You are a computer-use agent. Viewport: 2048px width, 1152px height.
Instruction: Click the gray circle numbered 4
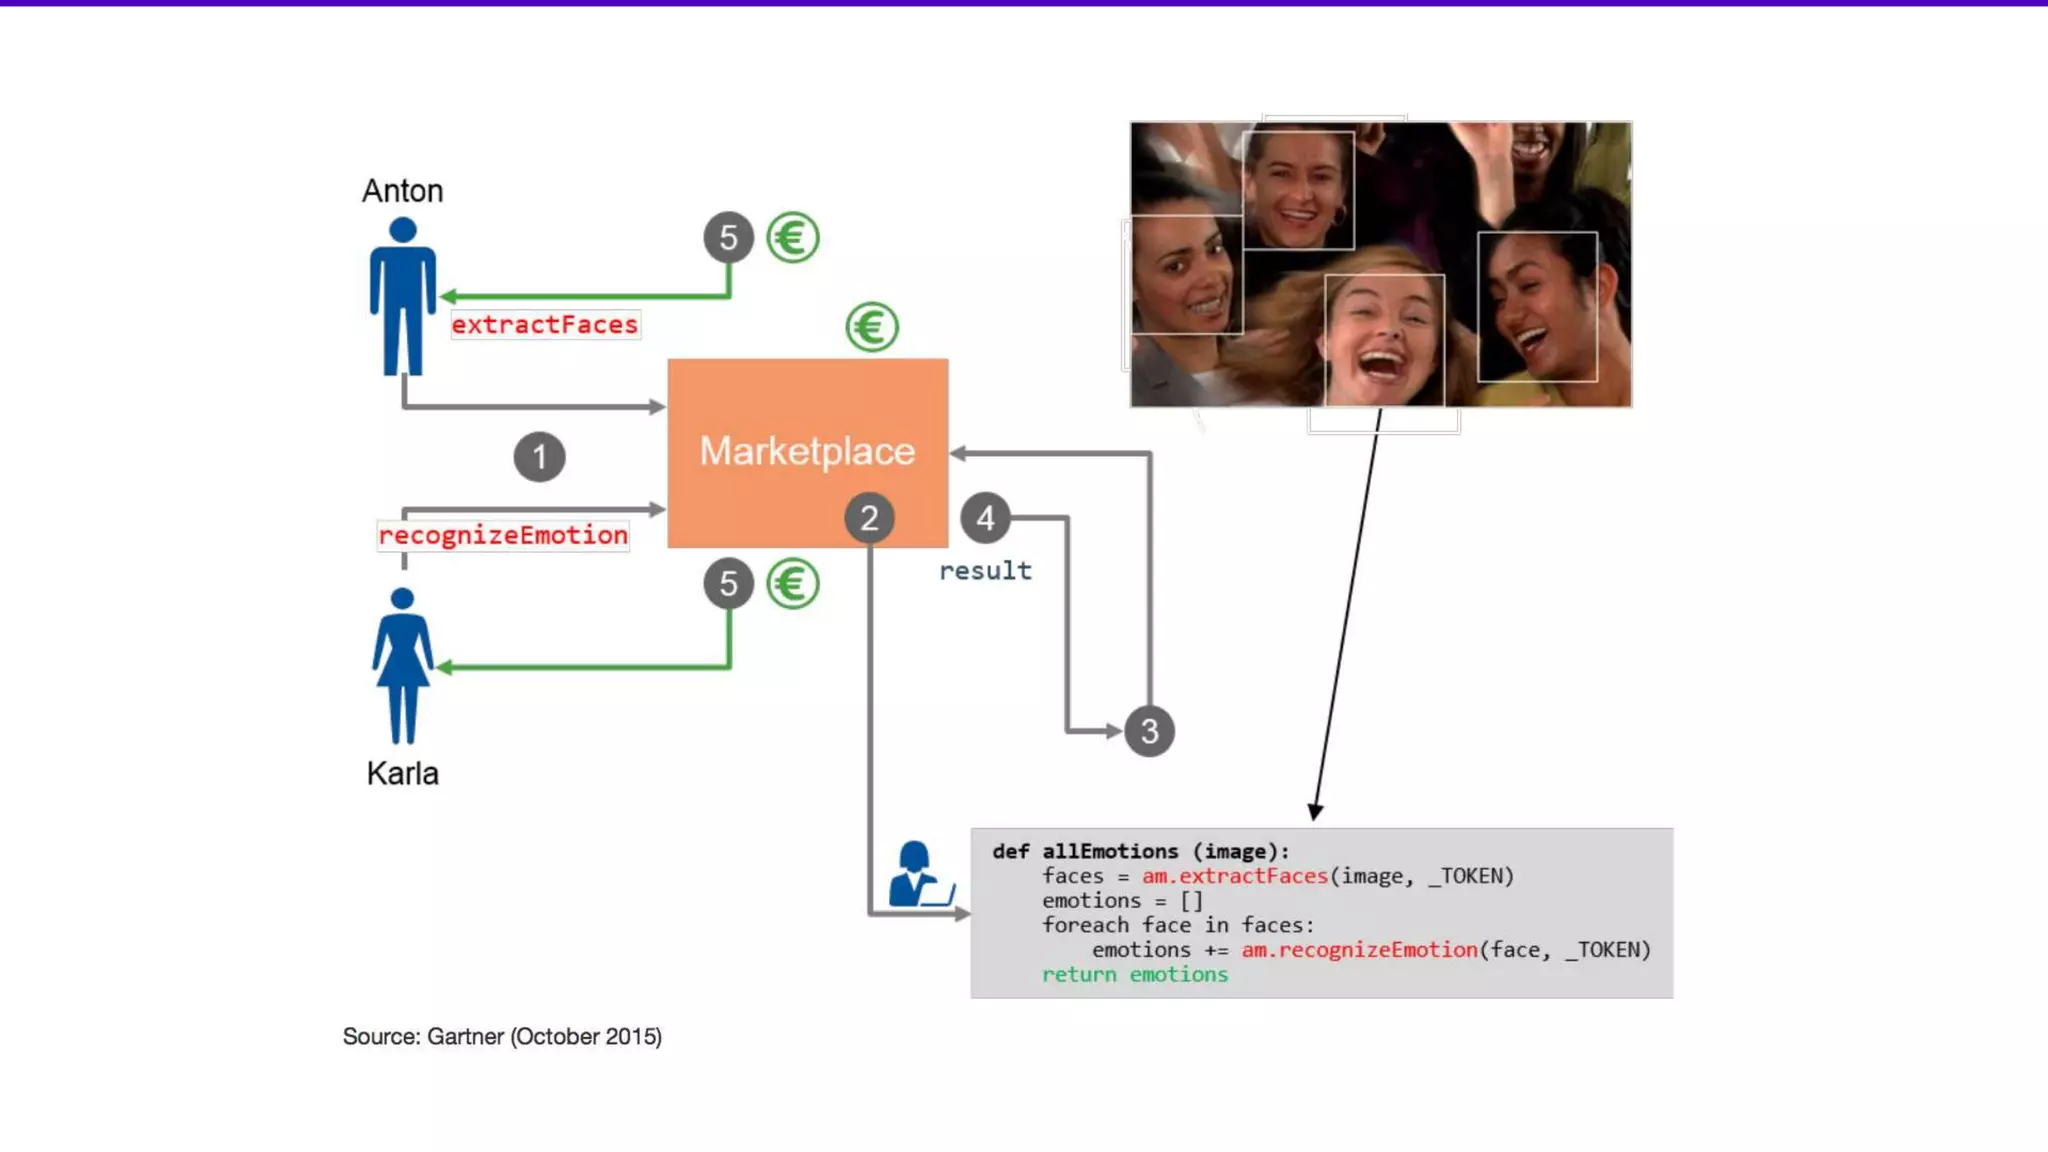tap(985, 518)
